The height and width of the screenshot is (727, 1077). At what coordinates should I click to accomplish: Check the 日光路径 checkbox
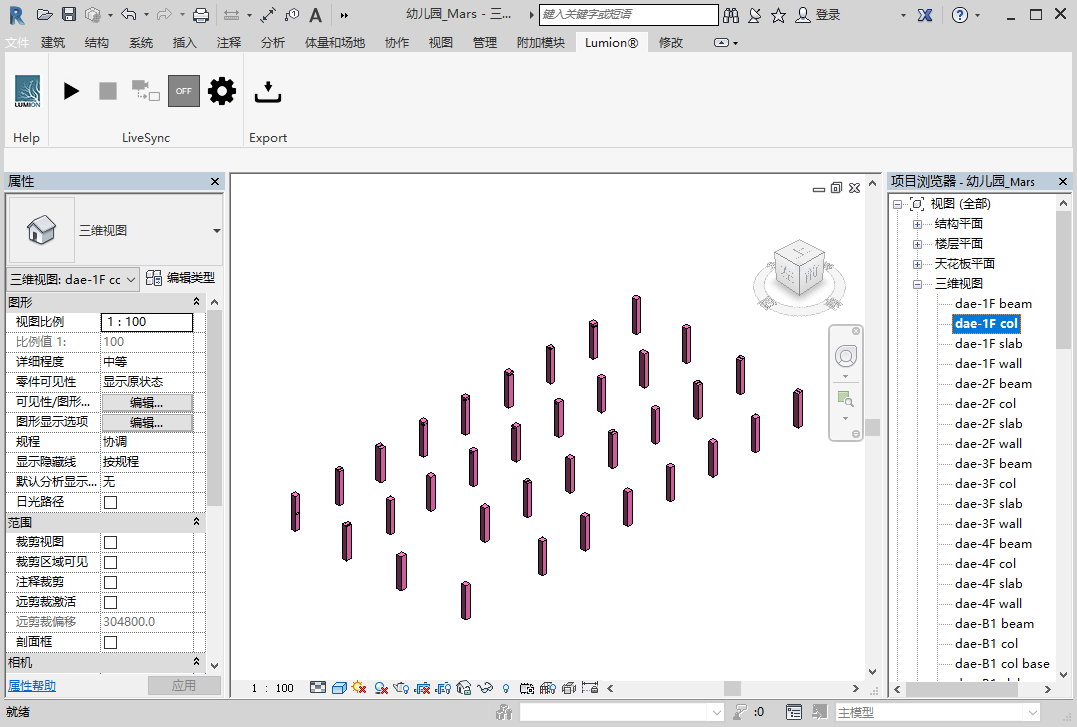(111, 502)
